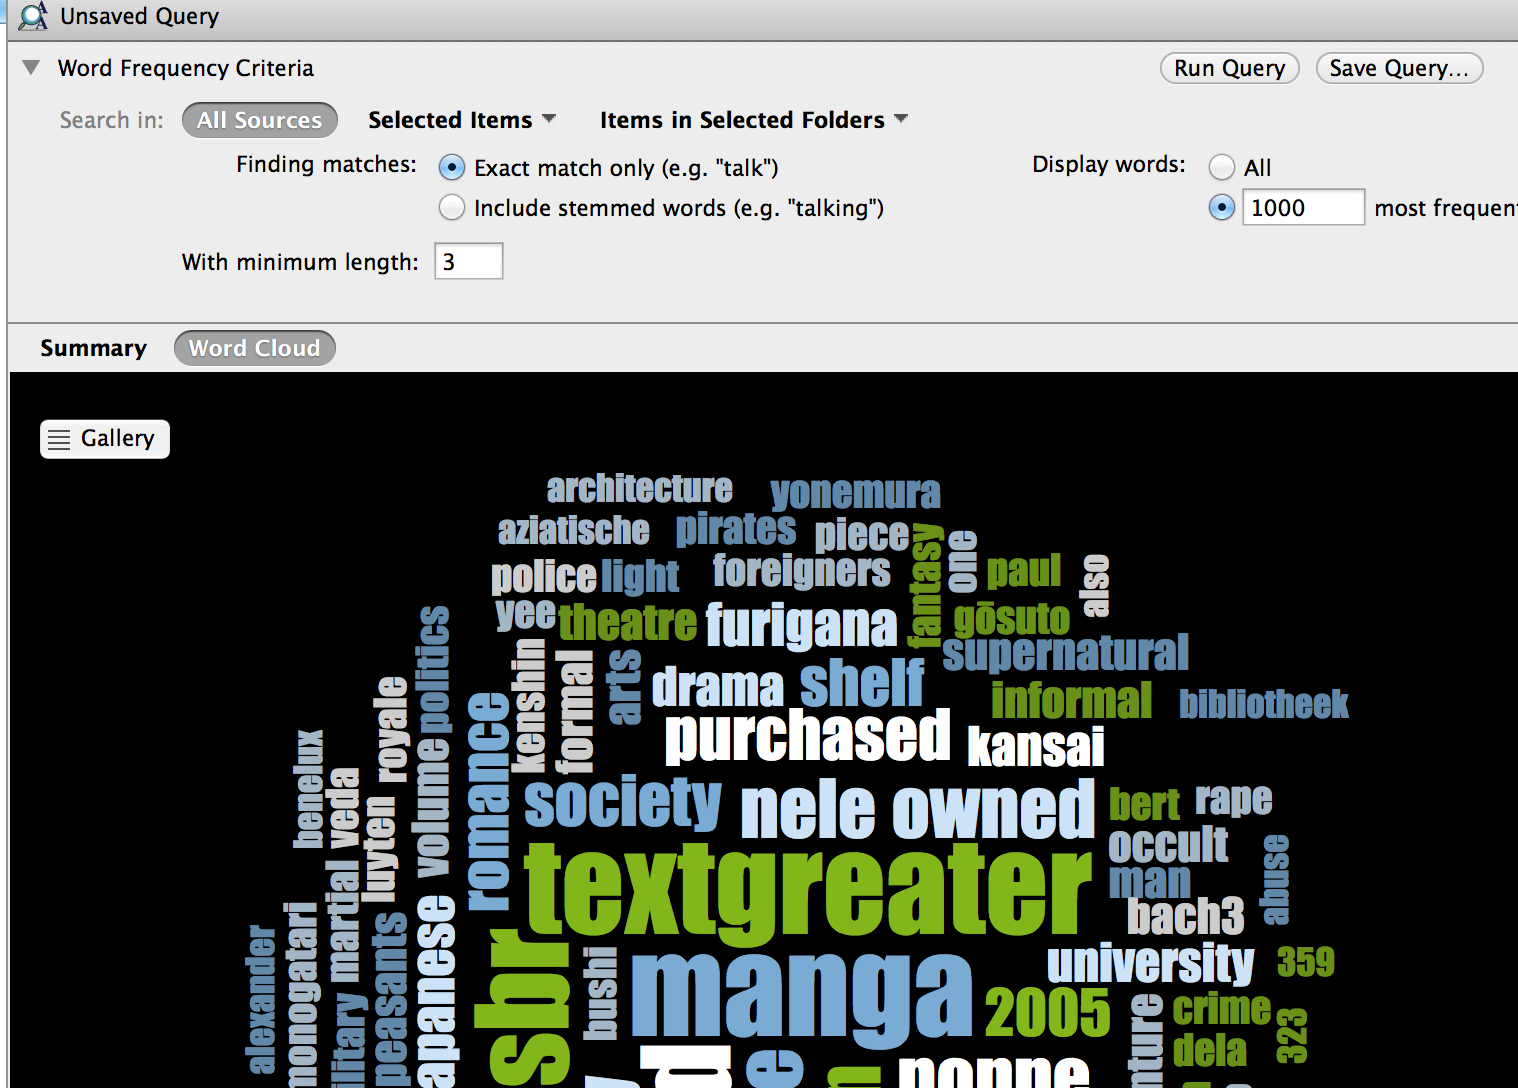
Task: Click the Run Query button
Action: (x=1229, y=68)
